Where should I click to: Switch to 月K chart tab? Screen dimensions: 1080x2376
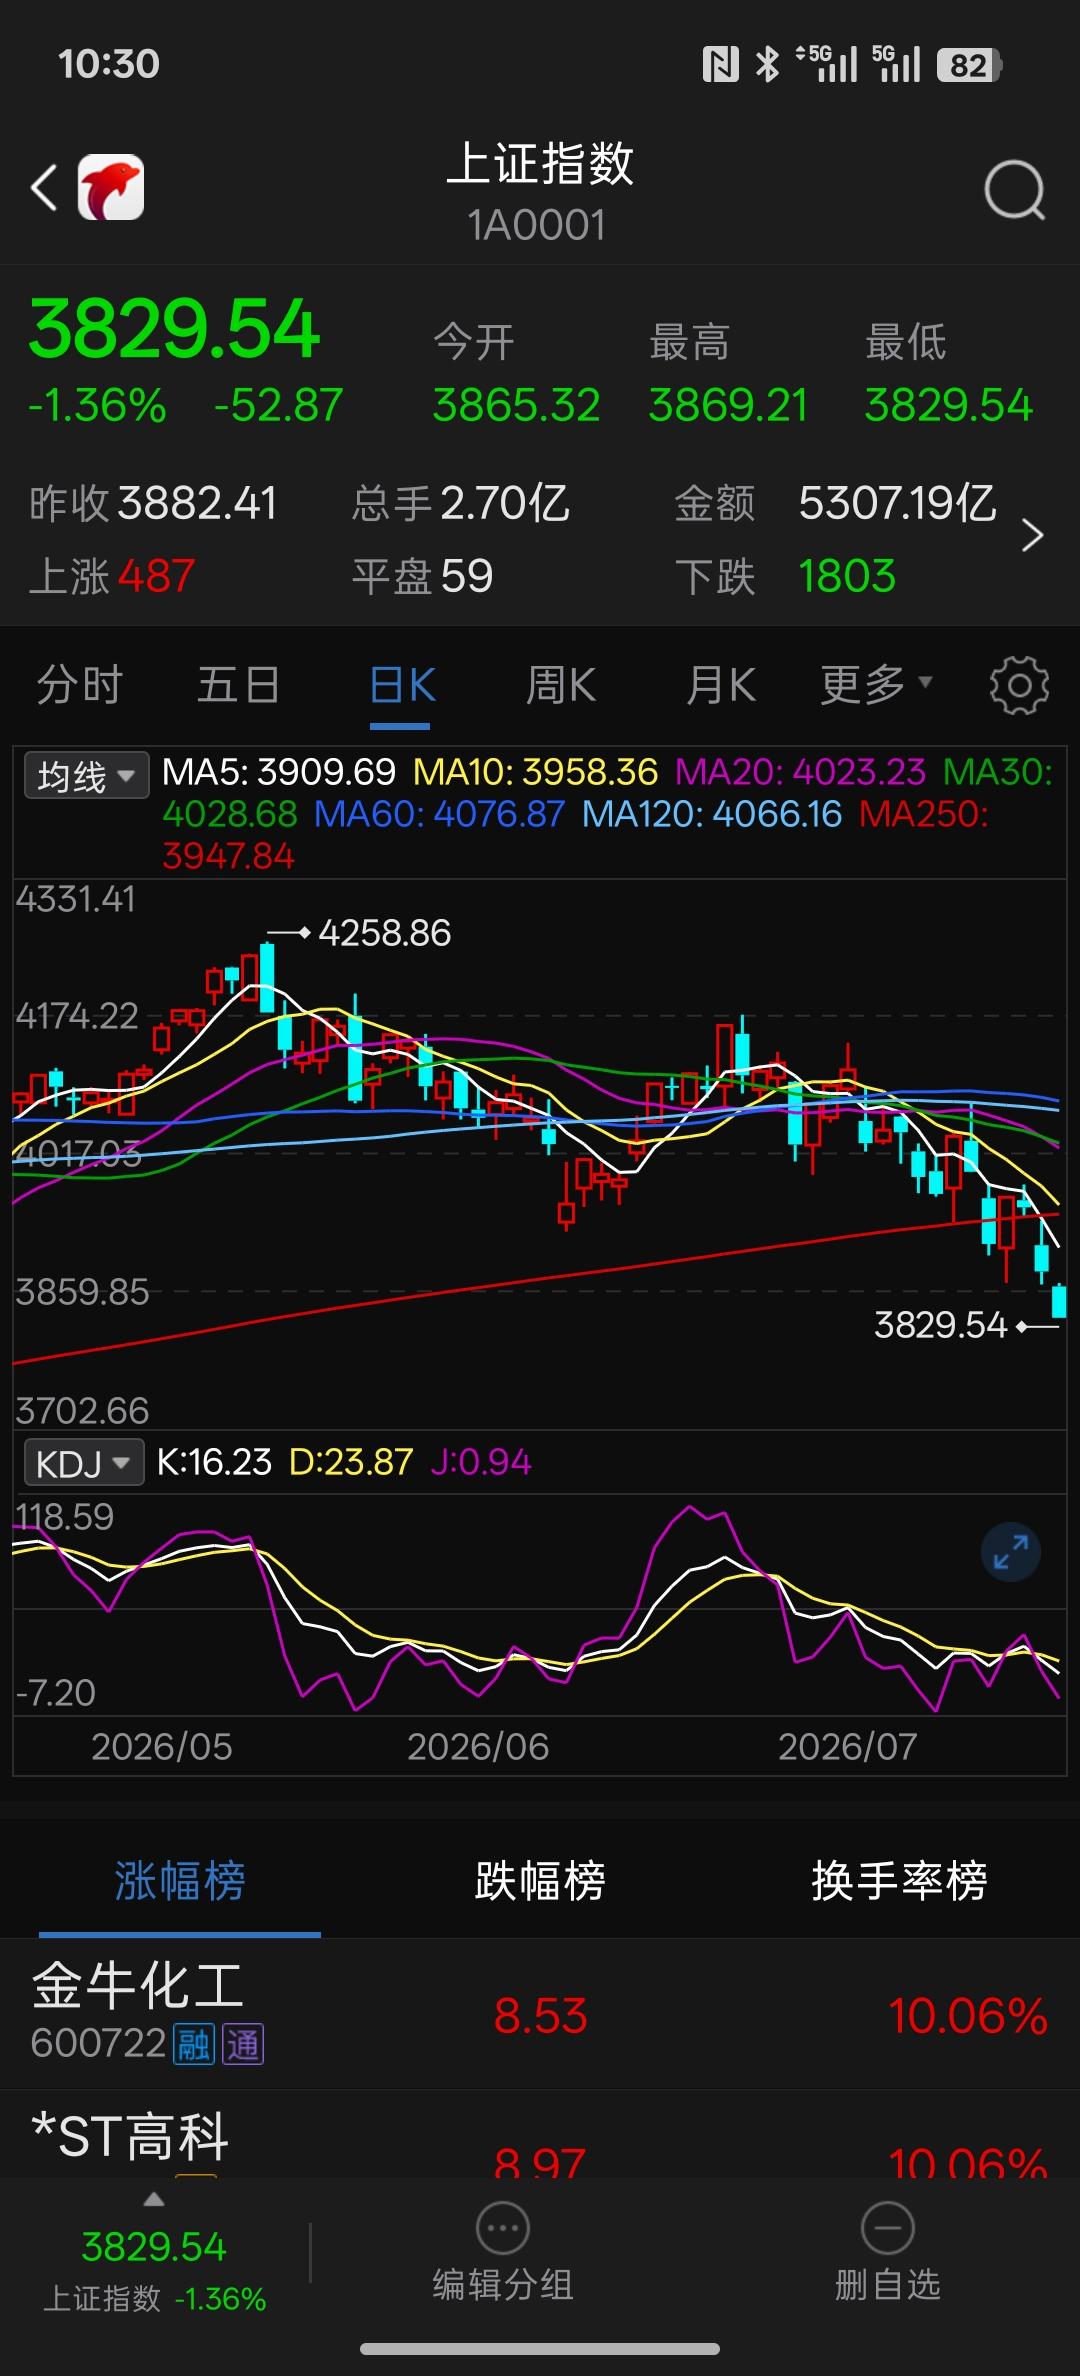[x=721, y=686]
